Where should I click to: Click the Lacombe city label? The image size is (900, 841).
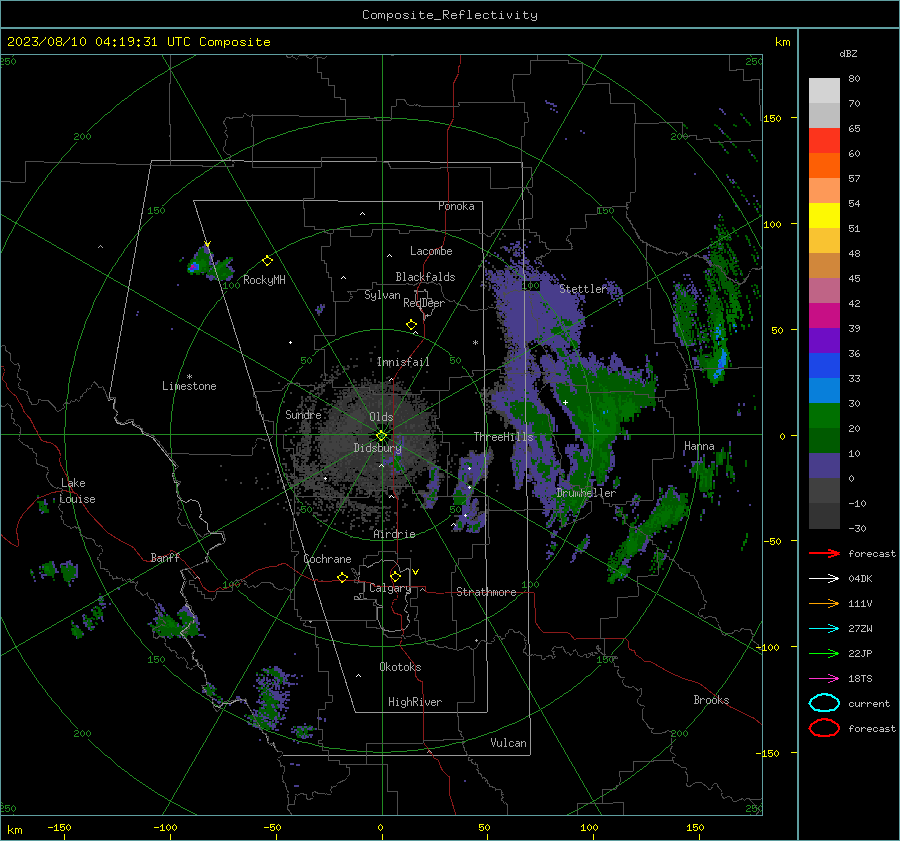431,251
